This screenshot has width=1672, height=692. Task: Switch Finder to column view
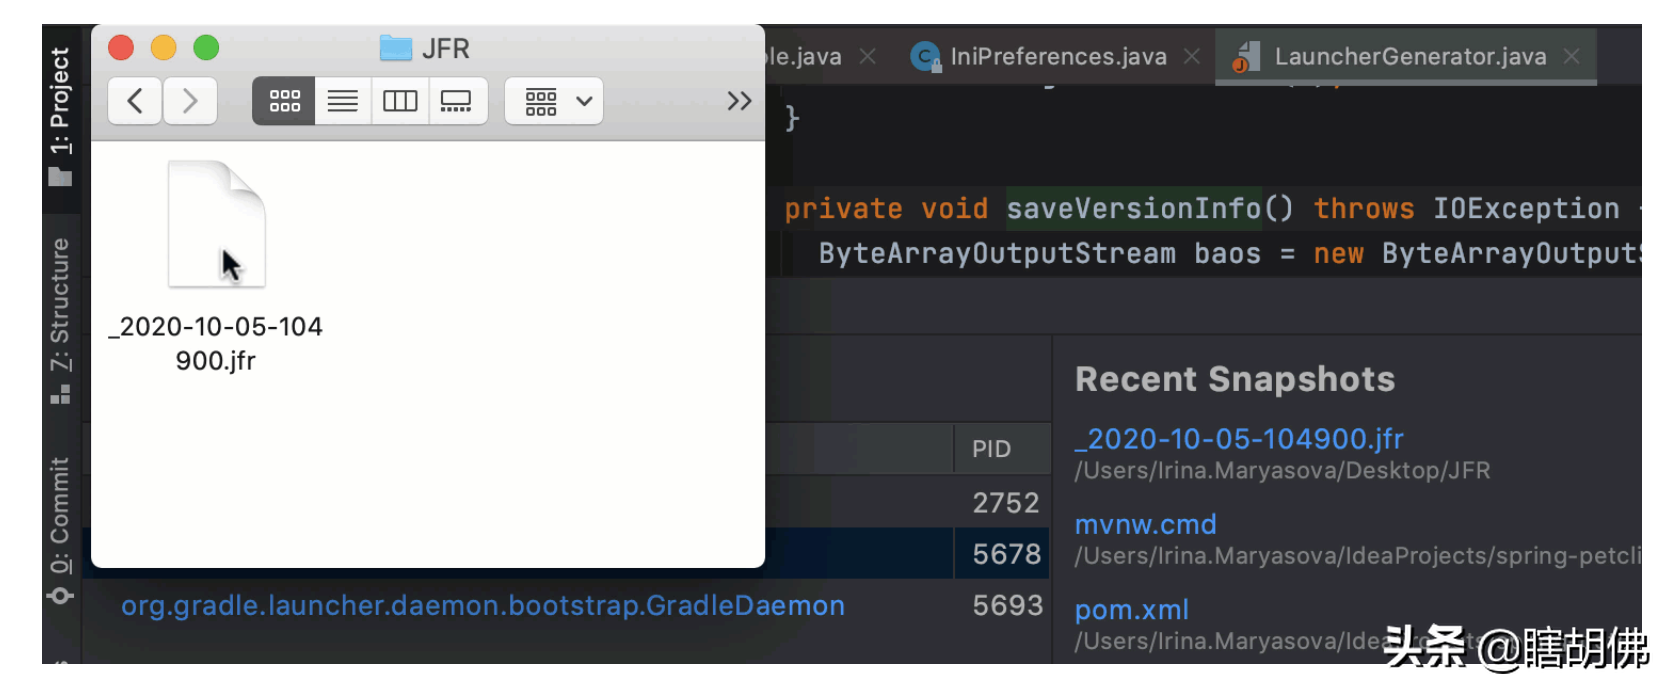click(400, 101)
